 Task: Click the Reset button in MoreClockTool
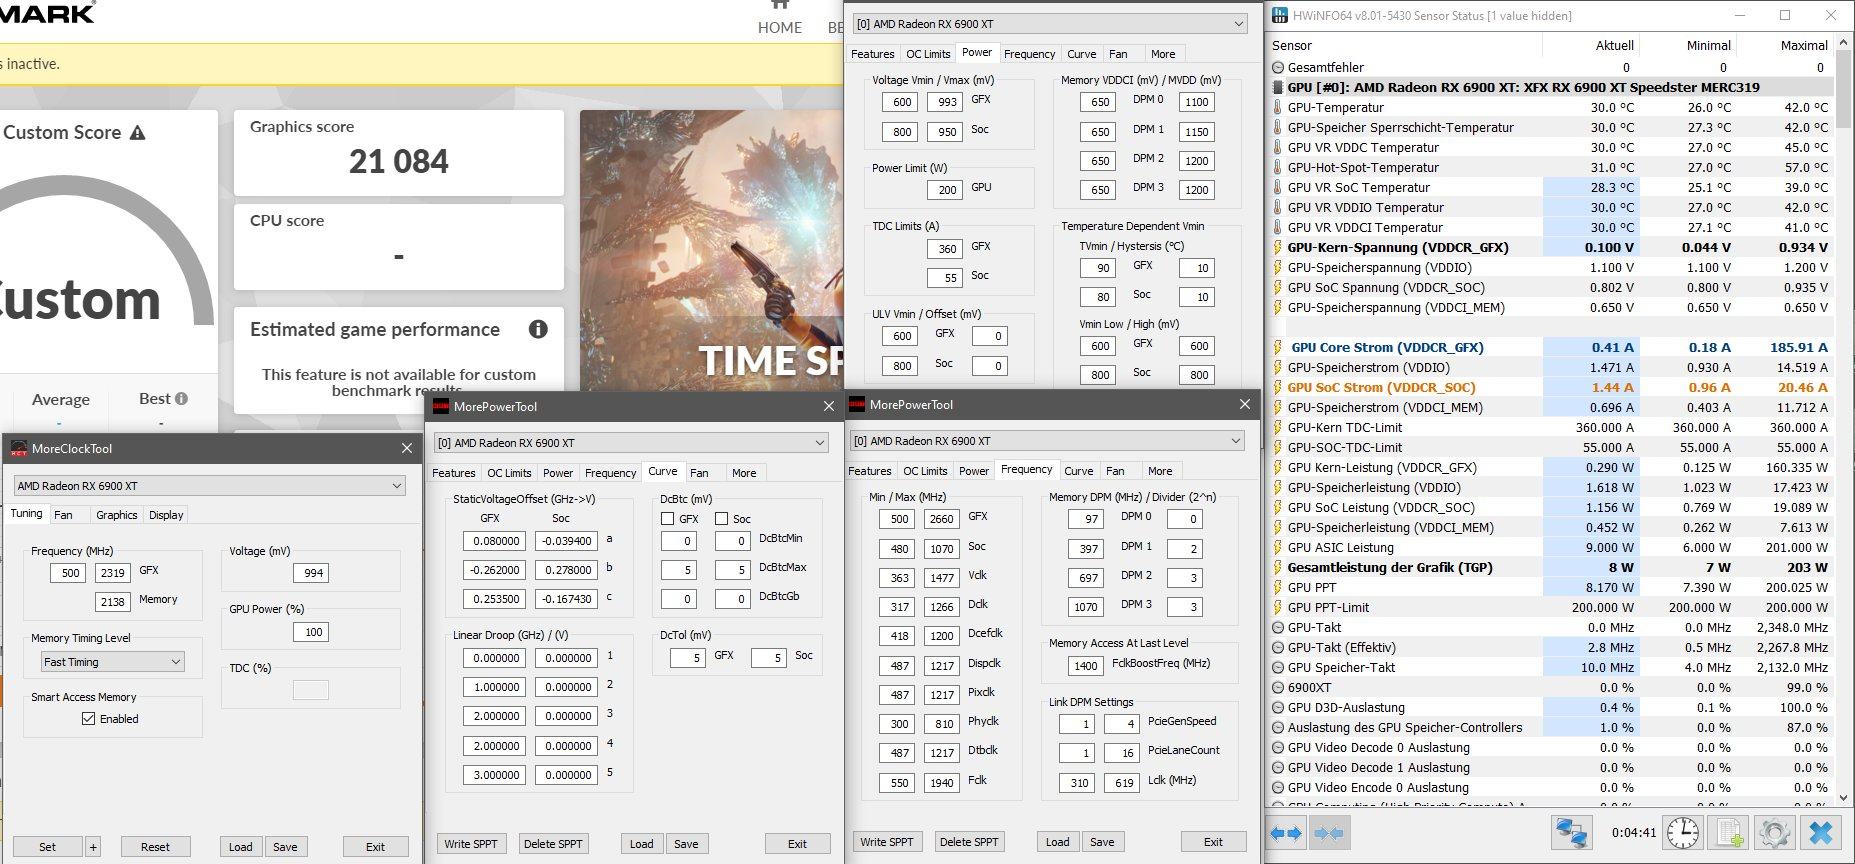[155, 847]
